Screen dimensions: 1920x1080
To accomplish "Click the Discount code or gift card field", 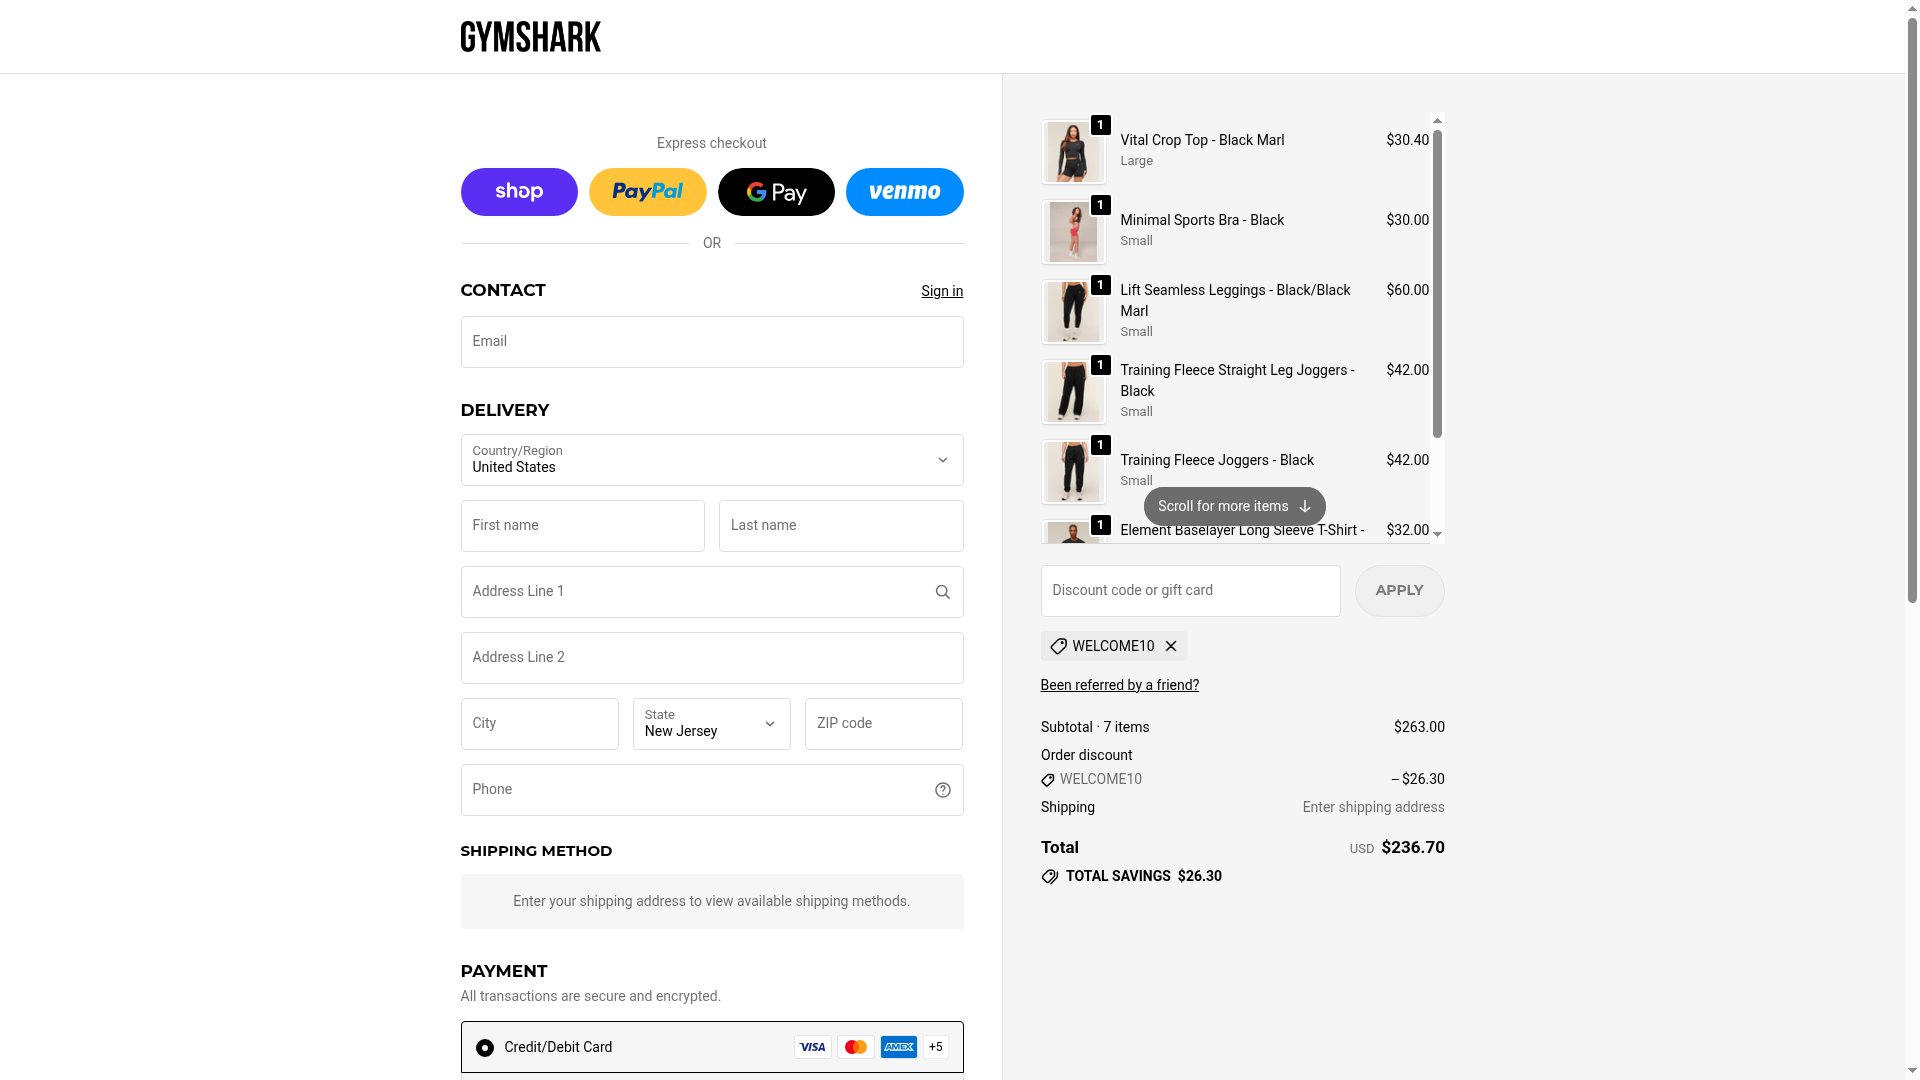I will coord(1190,591).
